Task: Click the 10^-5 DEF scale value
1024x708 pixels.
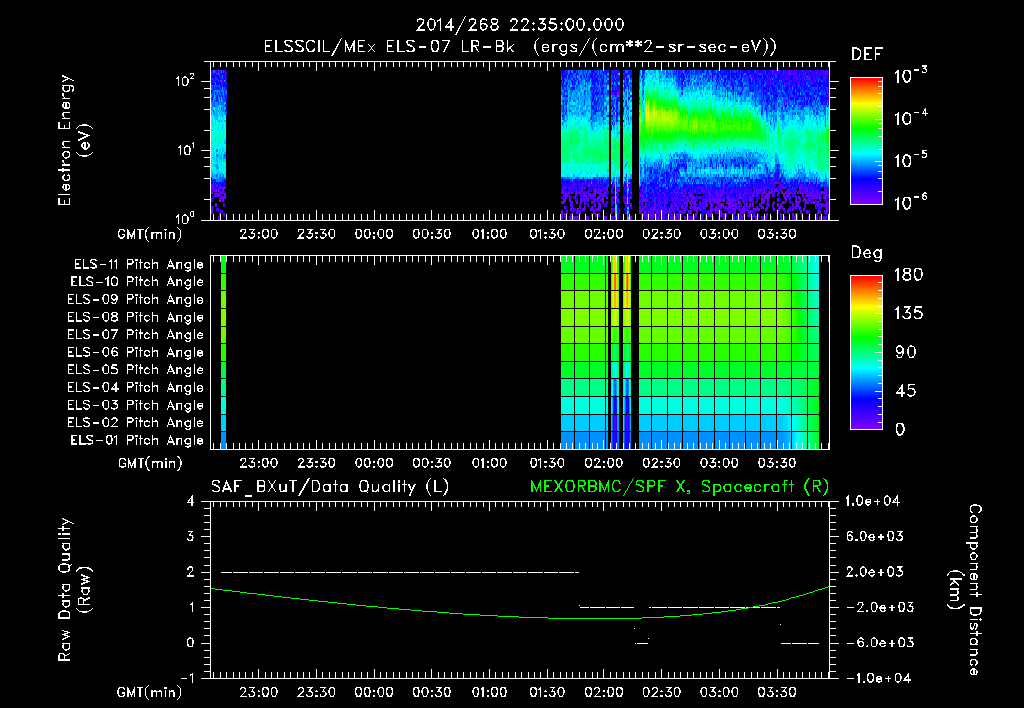Action: 910,159
